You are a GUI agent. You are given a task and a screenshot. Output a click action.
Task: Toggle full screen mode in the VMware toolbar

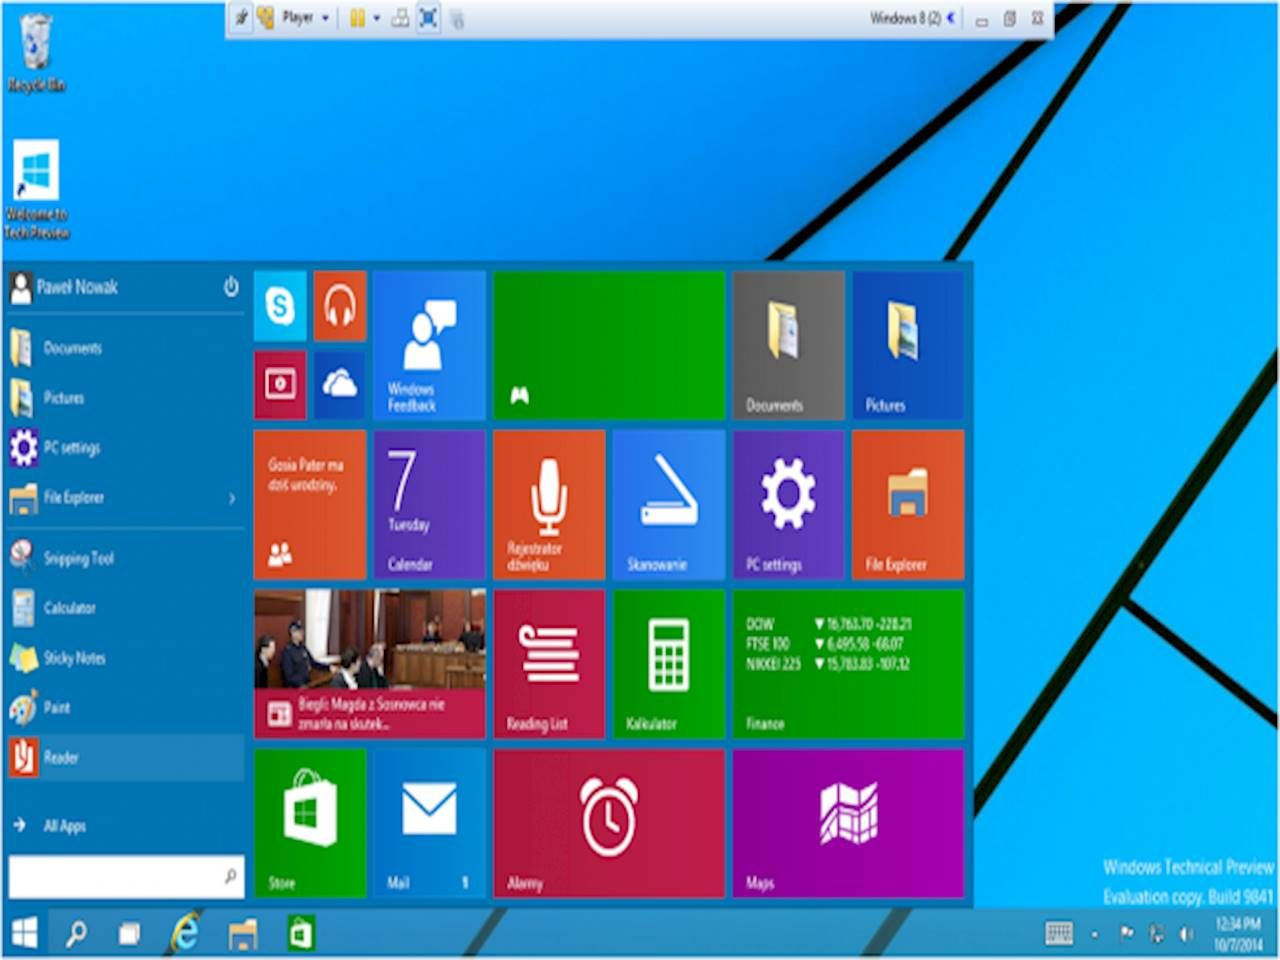coord(428,18)
